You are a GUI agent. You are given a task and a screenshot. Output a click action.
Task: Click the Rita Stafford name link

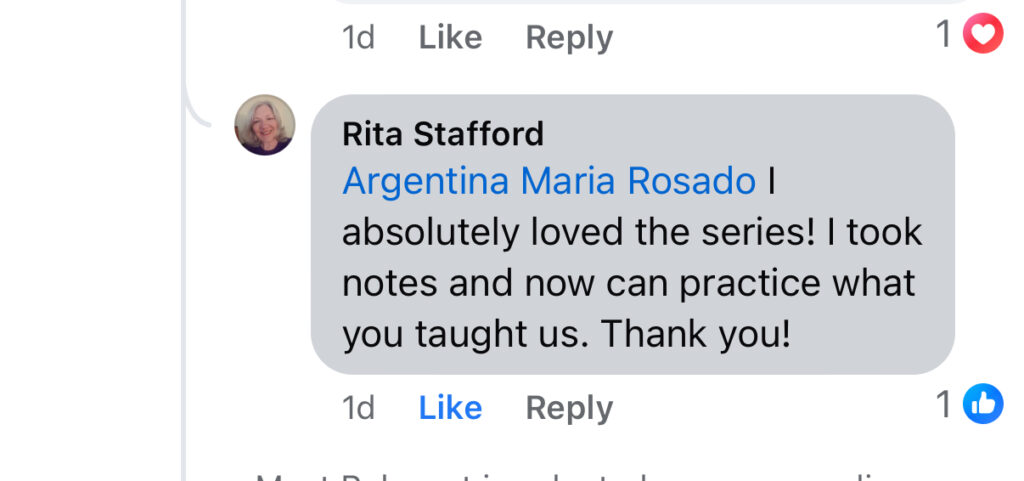coord(443,134)
